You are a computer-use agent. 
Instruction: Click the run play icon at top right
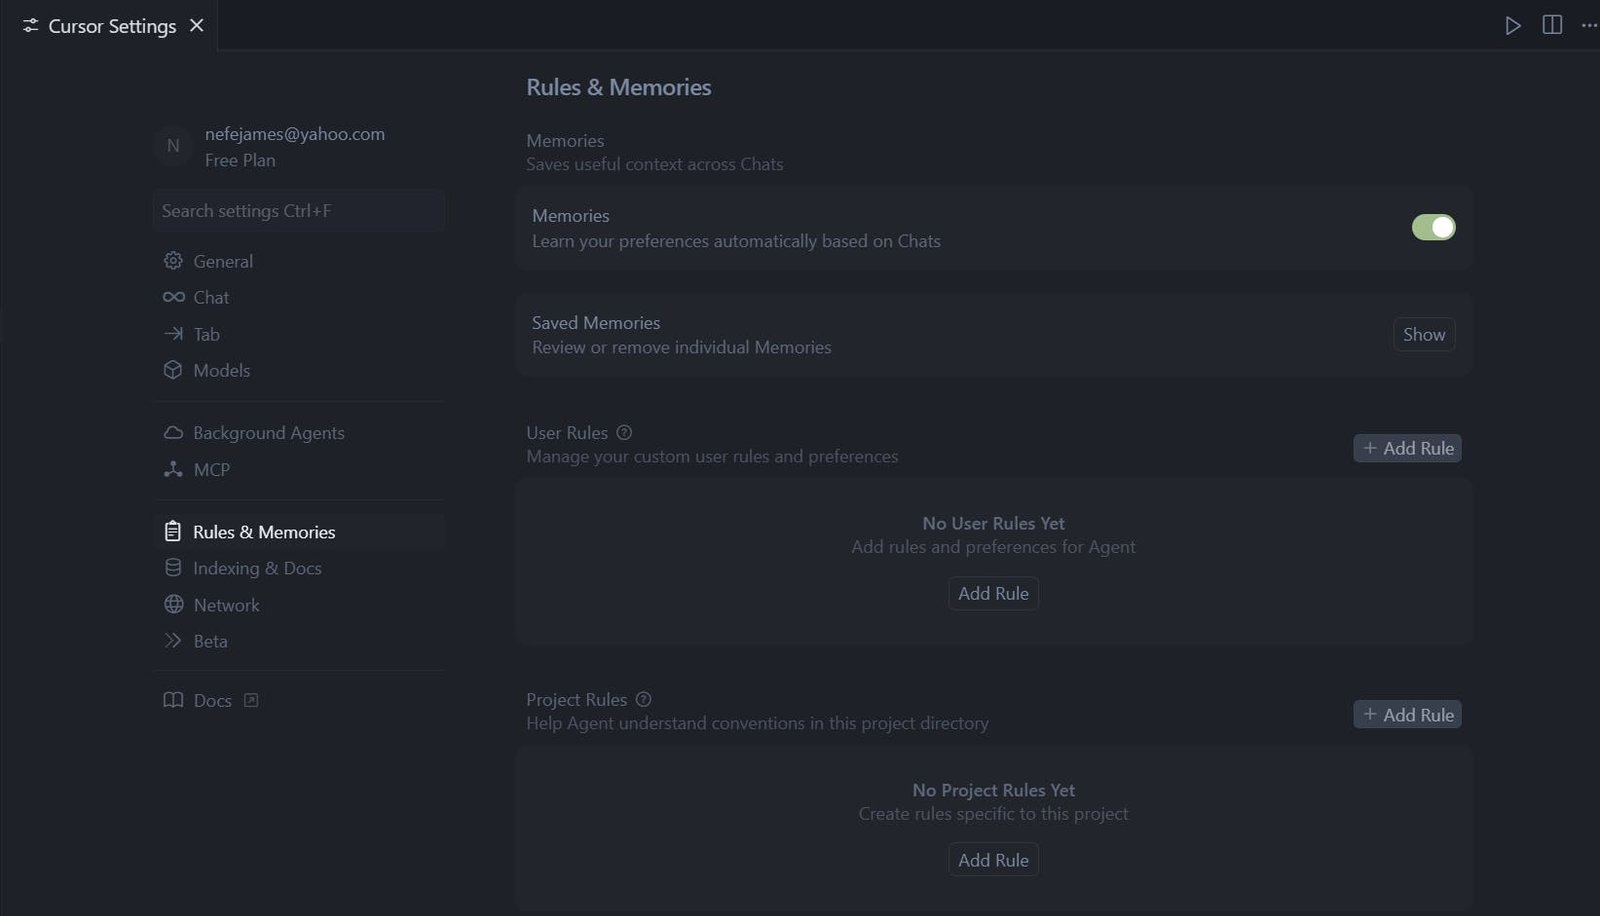pyautogui.click(x=1512, y=26)
